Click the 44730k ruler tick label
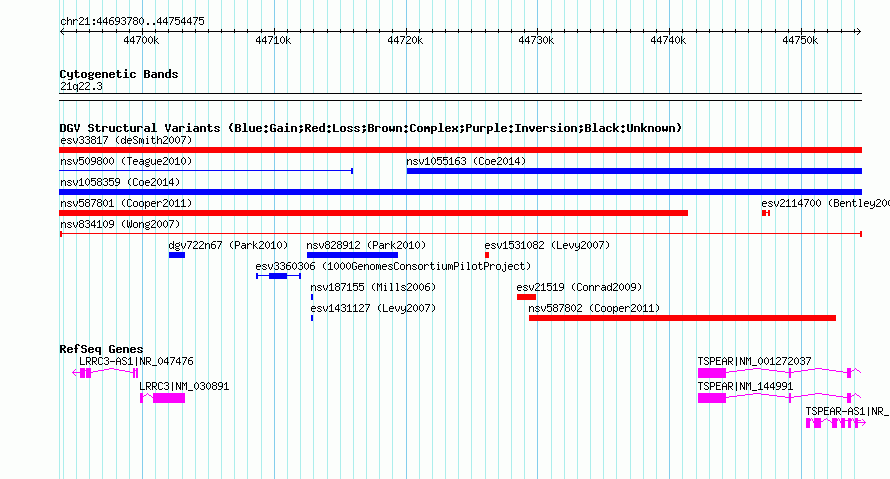This screenshot has width=890, height=479. click(536, 40)
